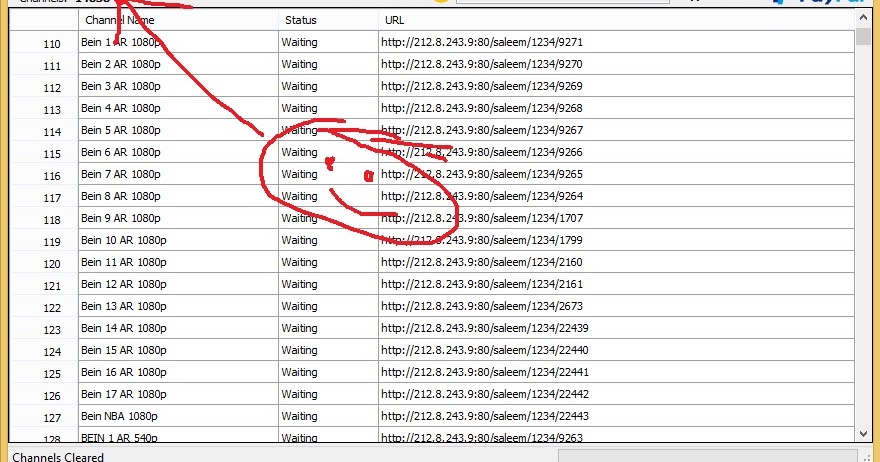Select the Bein 13 AR 1080p channel

coord(123,306)
